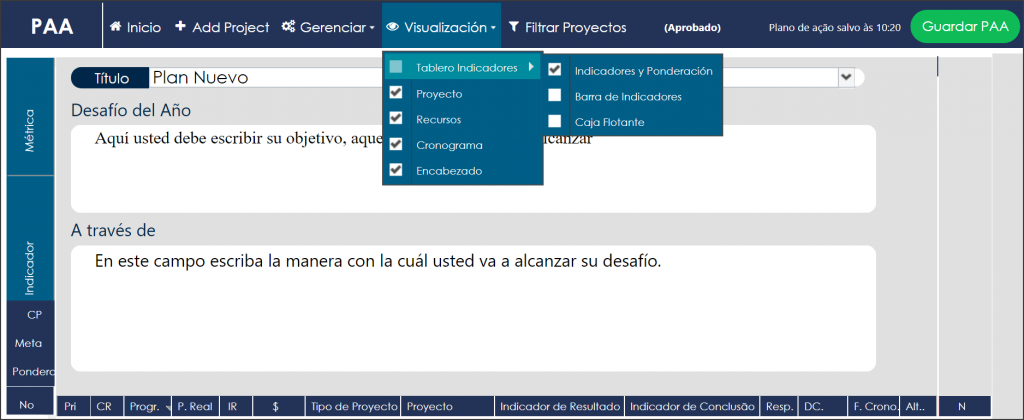Image resolution: width=1024 pixels, height=420 pixels.
Task: Click the N column header
Action: [965, 406]
